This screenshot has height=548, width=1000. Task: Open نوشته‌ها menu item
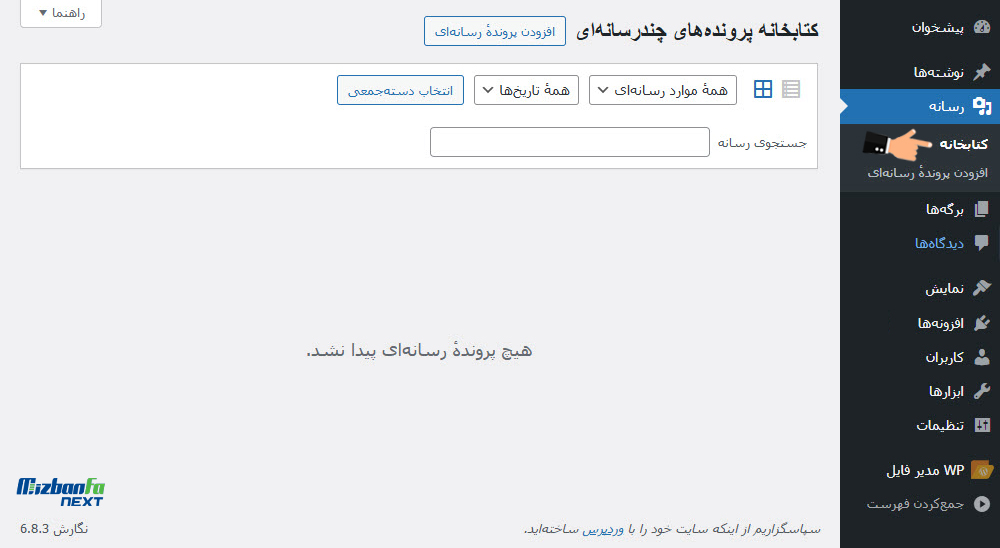point(939,72)
